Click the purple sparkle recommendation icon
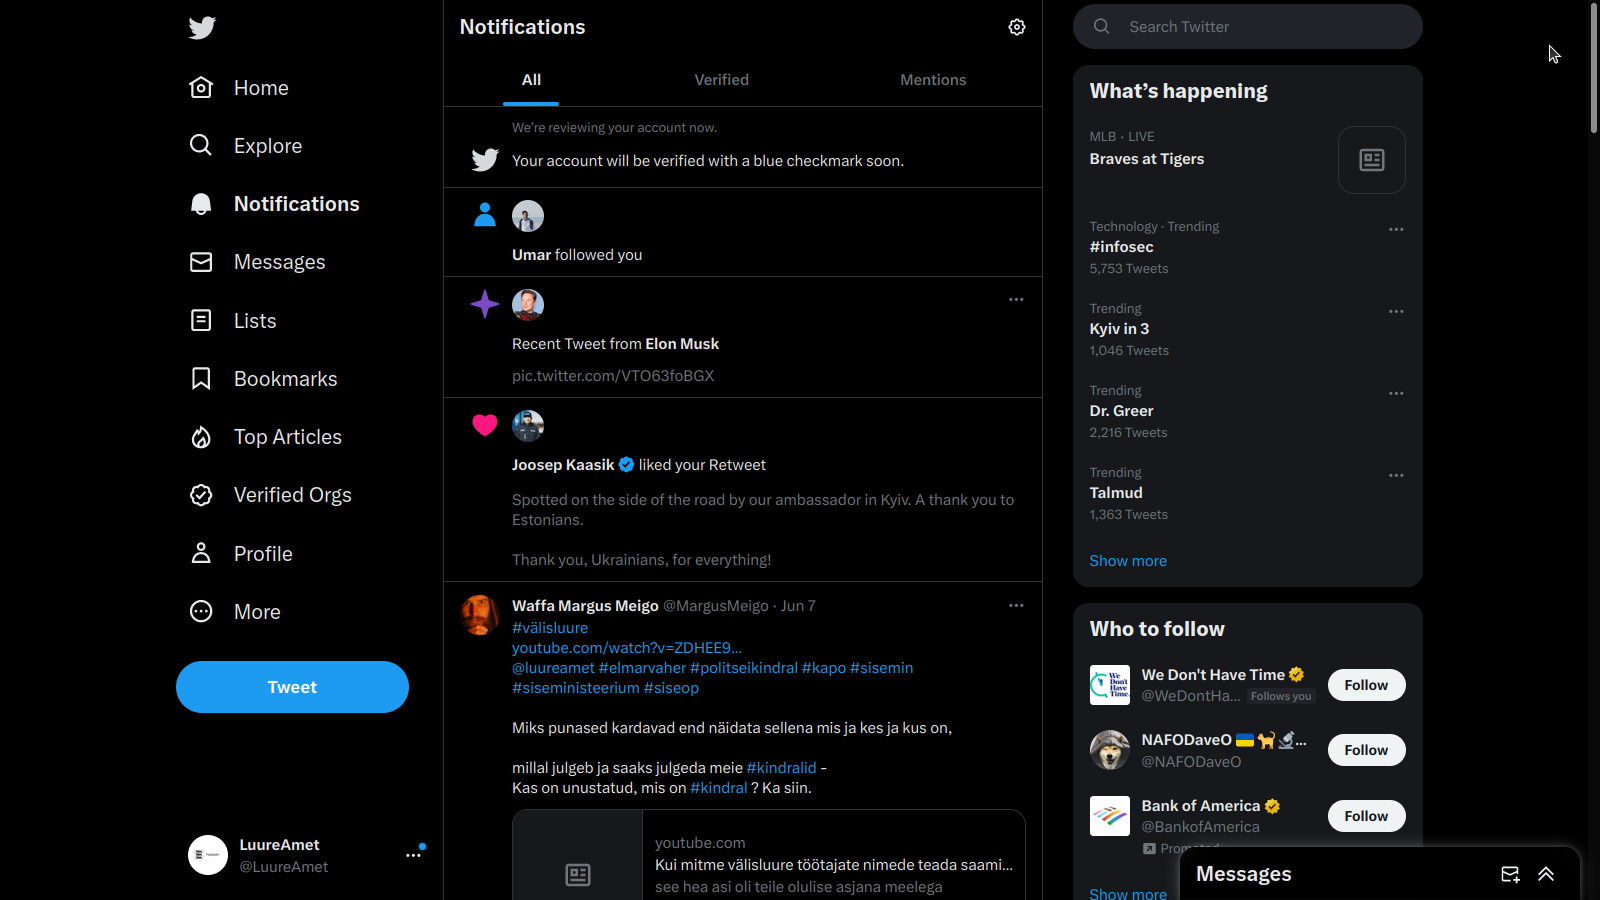Viewport: 1600px width, 900px height. pos(485,304)
